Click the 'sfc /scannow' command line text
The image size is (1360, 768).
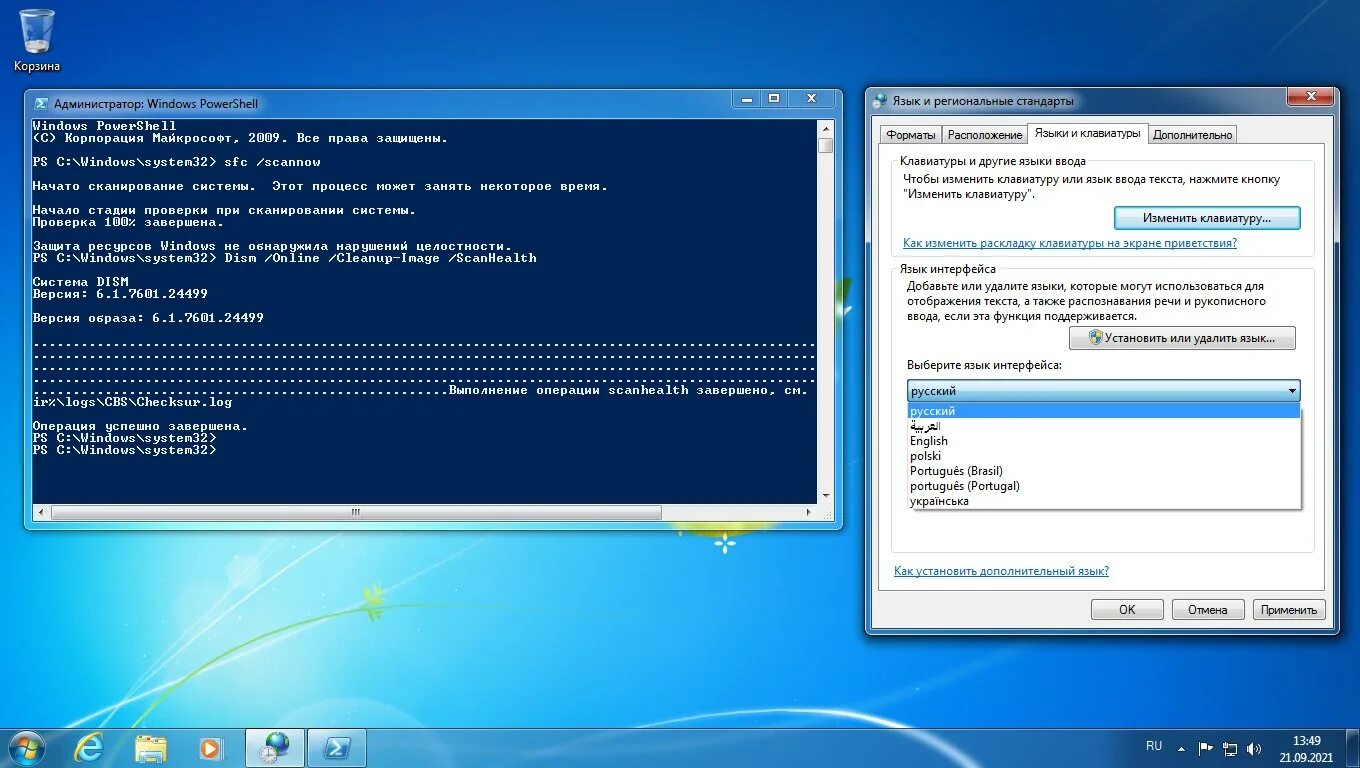coord(272,162)
